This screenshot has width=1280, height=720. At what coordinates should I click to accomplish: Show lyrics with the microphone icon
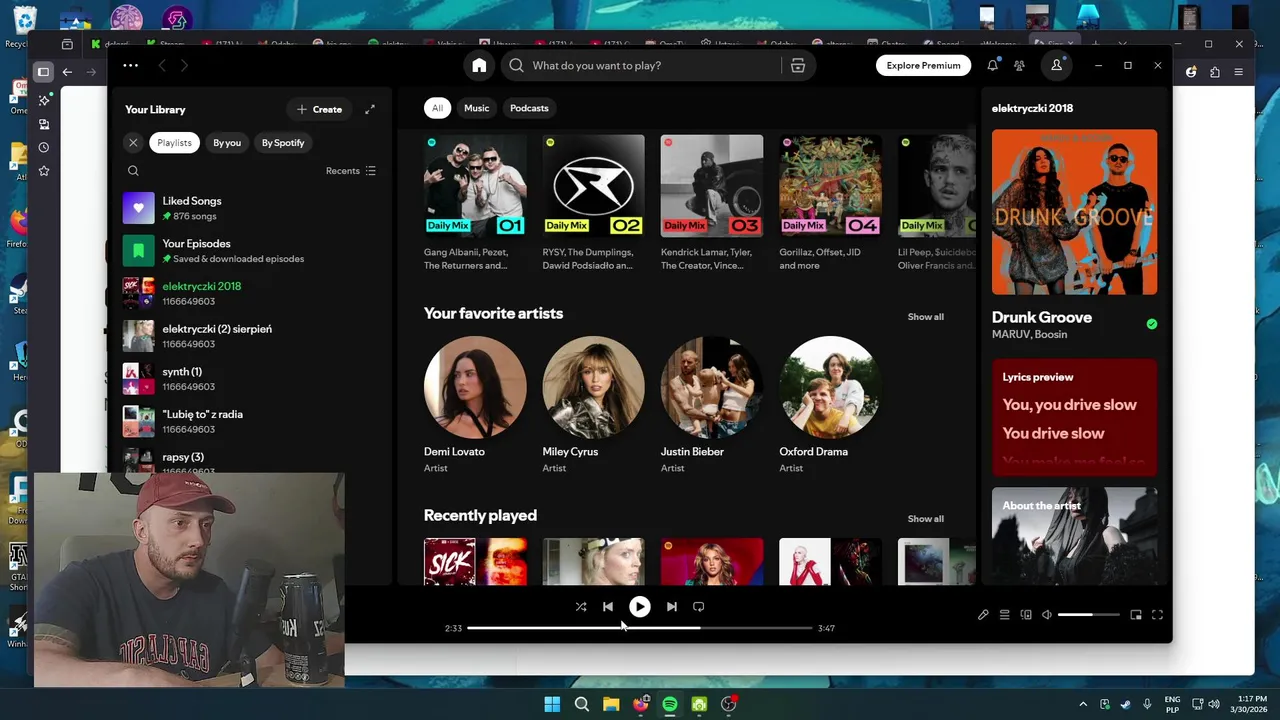coord(983,615)
